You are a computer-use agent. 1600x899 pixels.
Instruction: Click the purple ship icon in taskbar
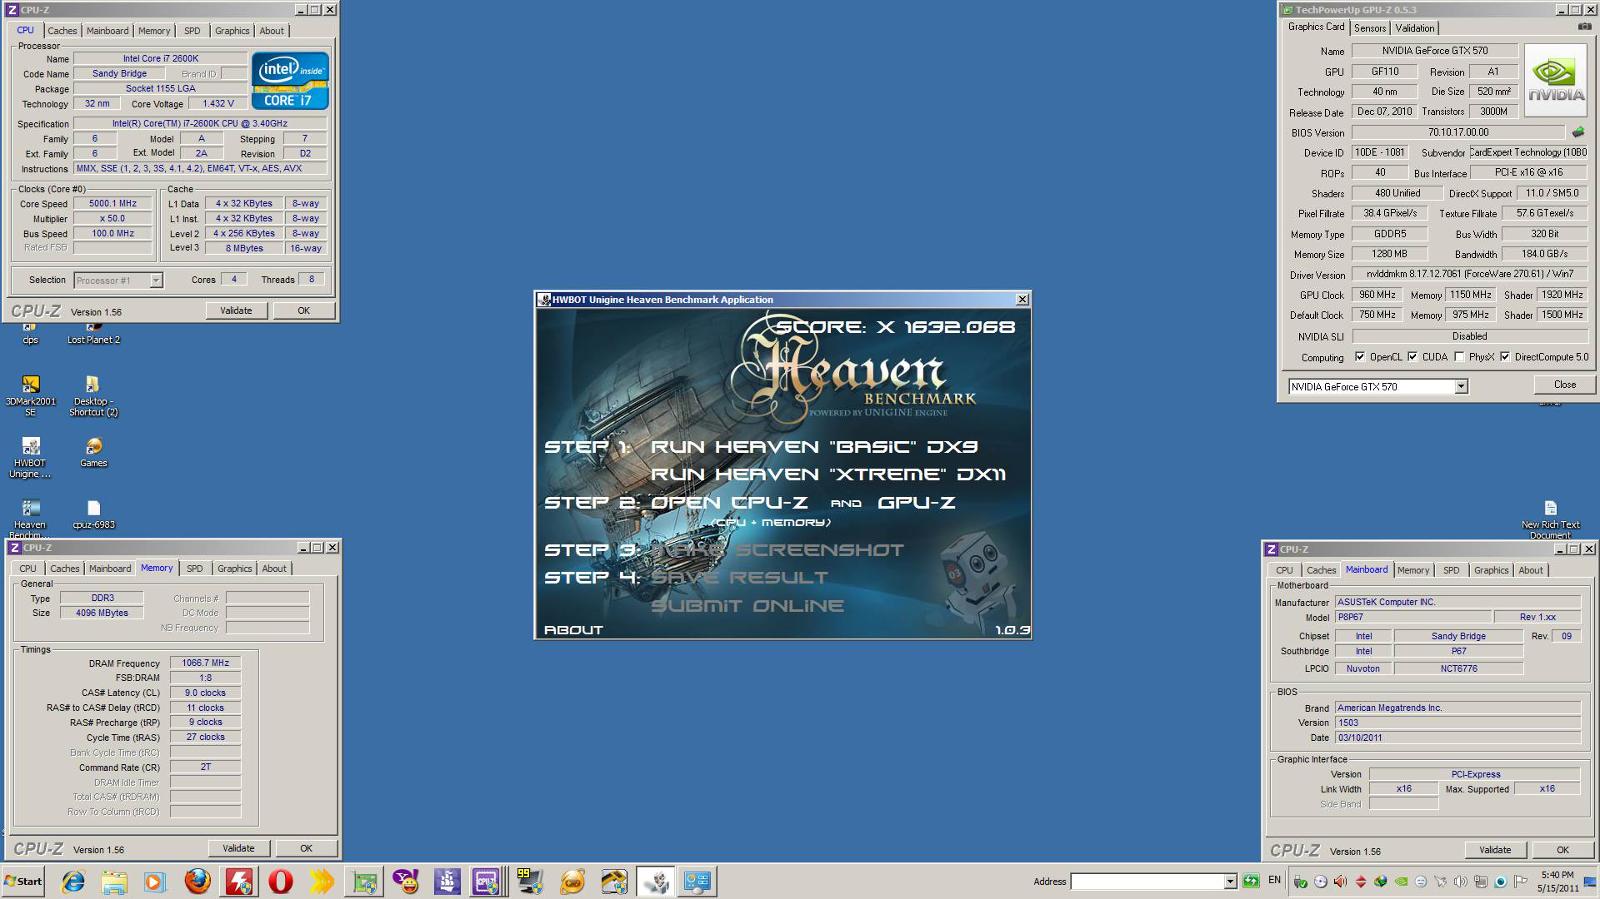click(x=447, y=881)
